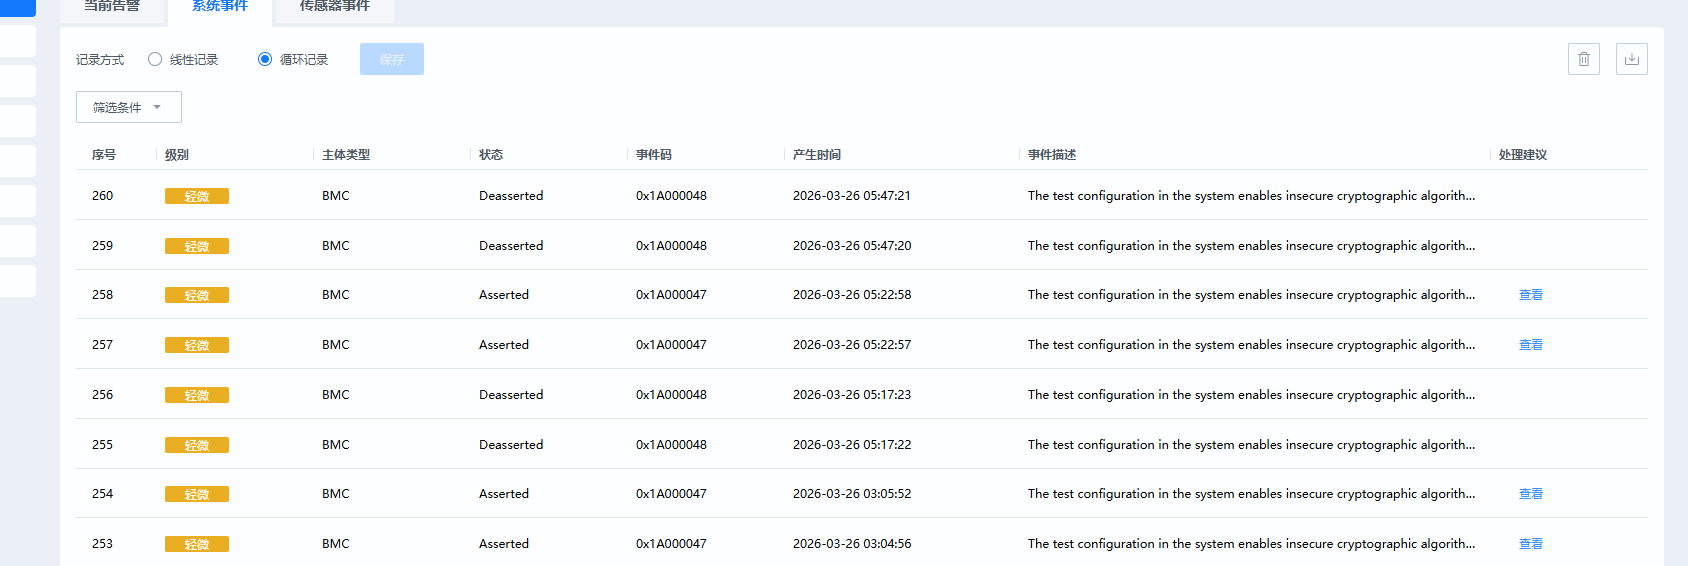The height and width of the screenshot is (566, 1688).
Task: Select the 线性记录 radio button
Action: [155, 59]
